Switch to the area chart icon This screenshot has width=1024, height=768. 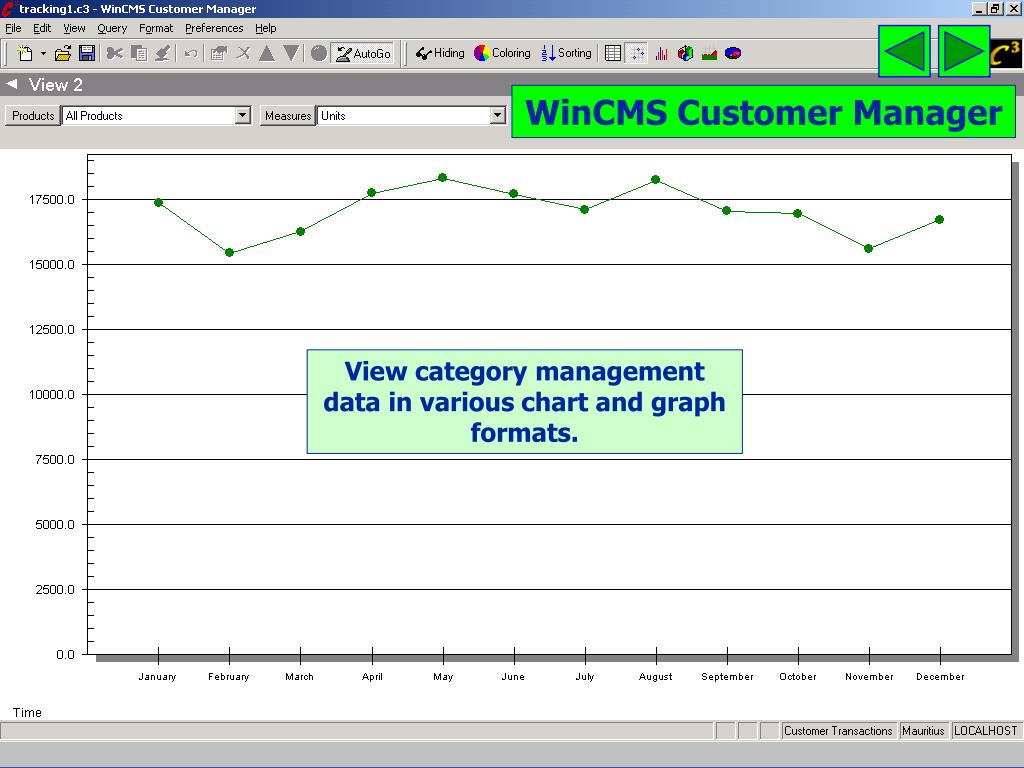[x=709, y=54]
